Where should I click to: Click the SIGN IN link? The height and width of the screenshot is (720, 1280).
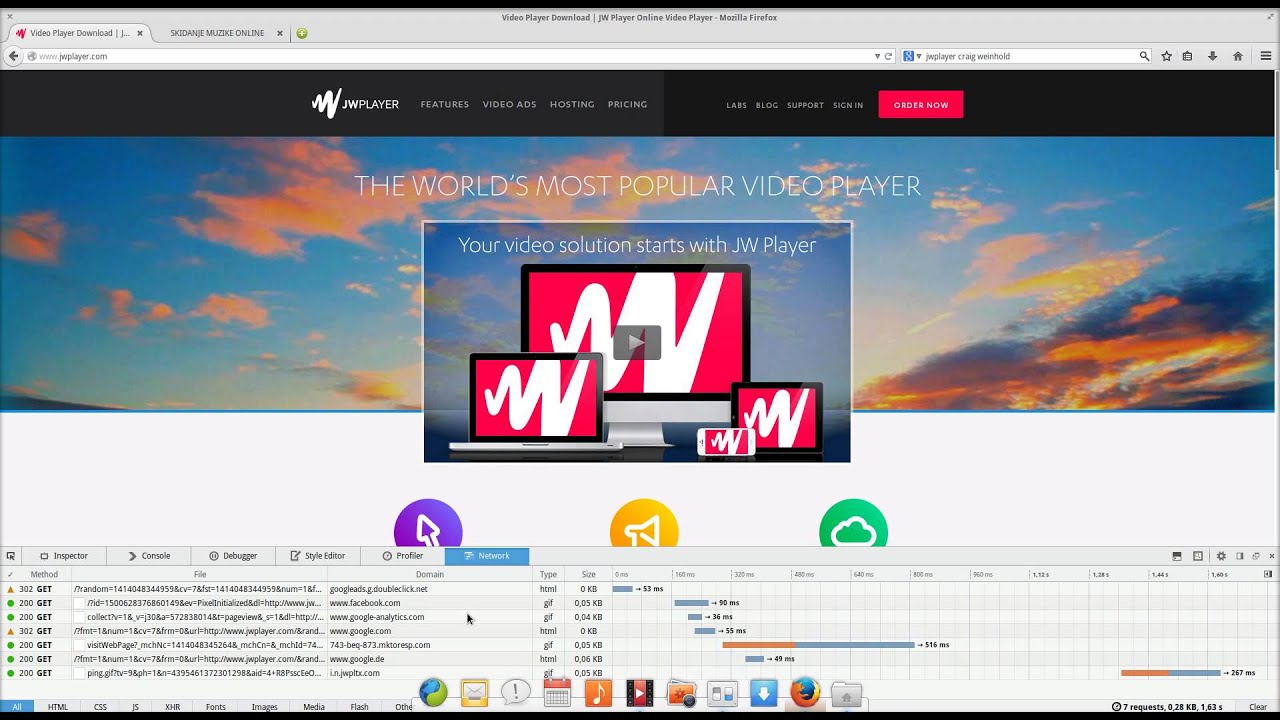point(848,105)
